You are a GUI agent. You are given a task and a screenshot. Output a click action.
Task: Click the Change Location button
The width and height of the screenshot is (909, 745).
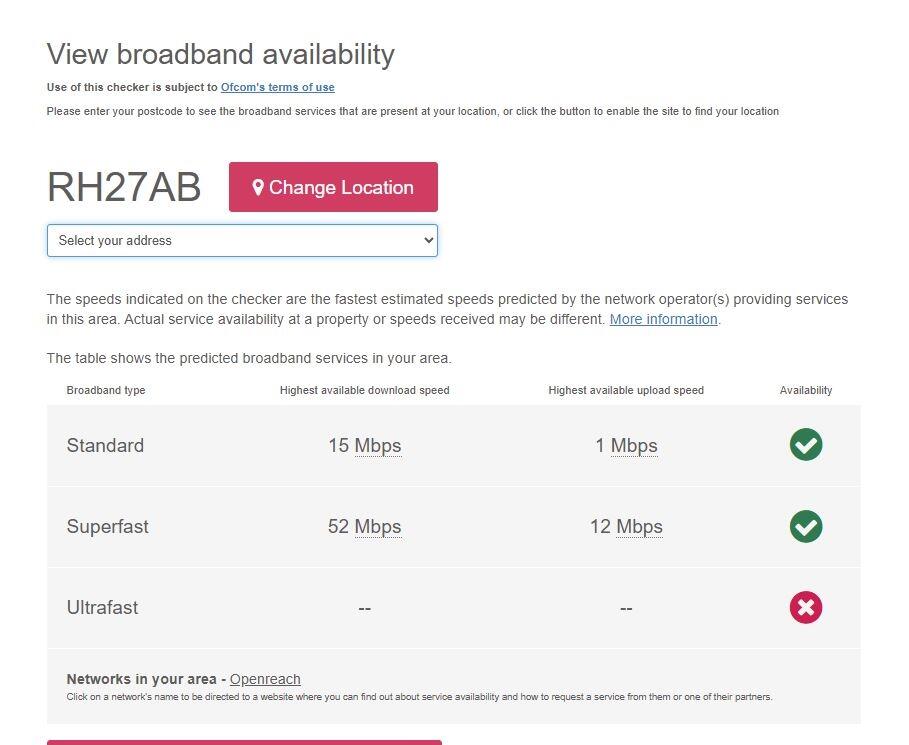[333, 186]
